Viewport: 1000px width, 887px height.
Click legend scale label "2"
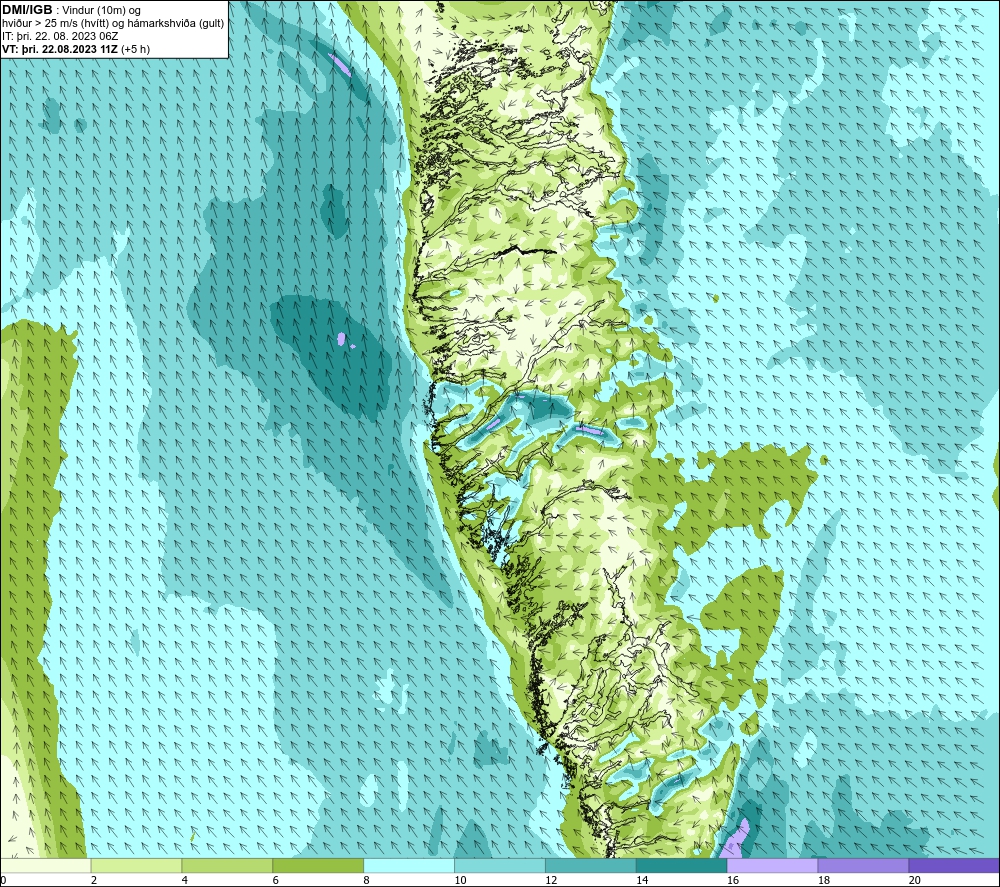94,880
